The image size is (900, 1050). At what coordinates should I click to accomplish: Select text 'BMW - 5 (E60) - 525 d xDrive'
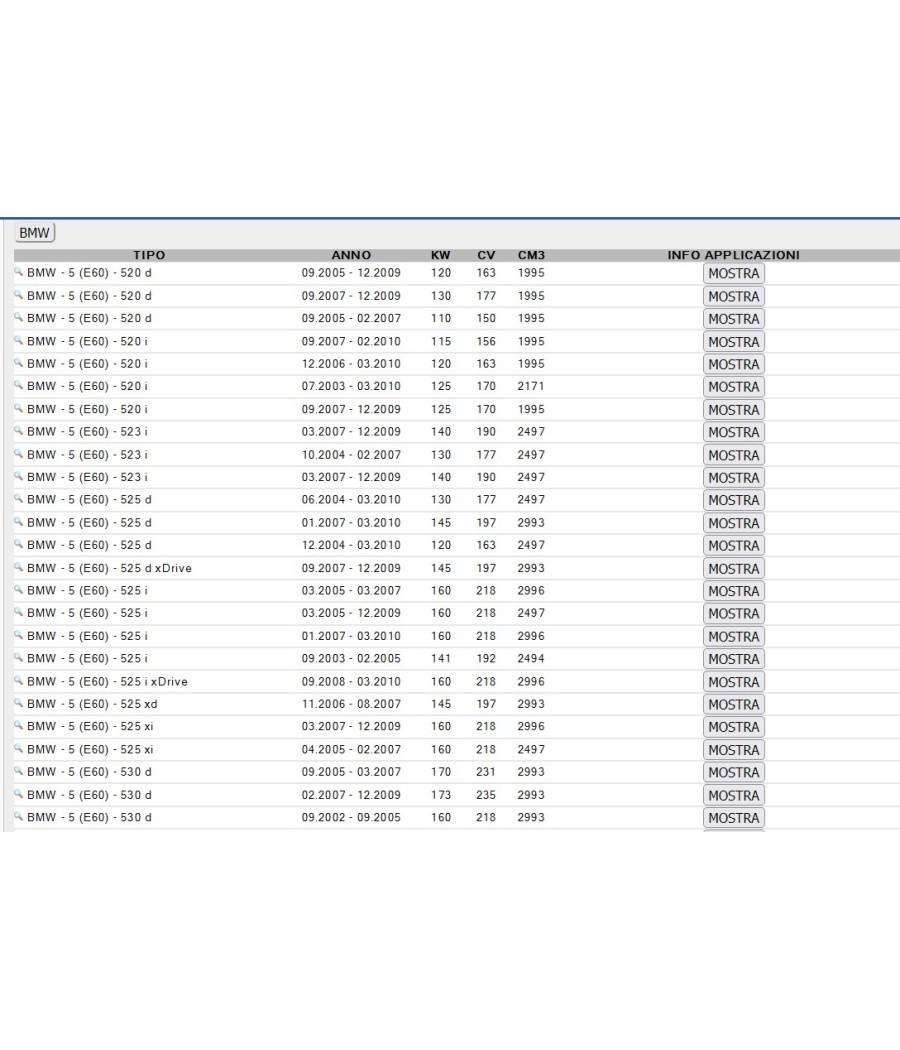pyautogui.click(x=109, y=568)
